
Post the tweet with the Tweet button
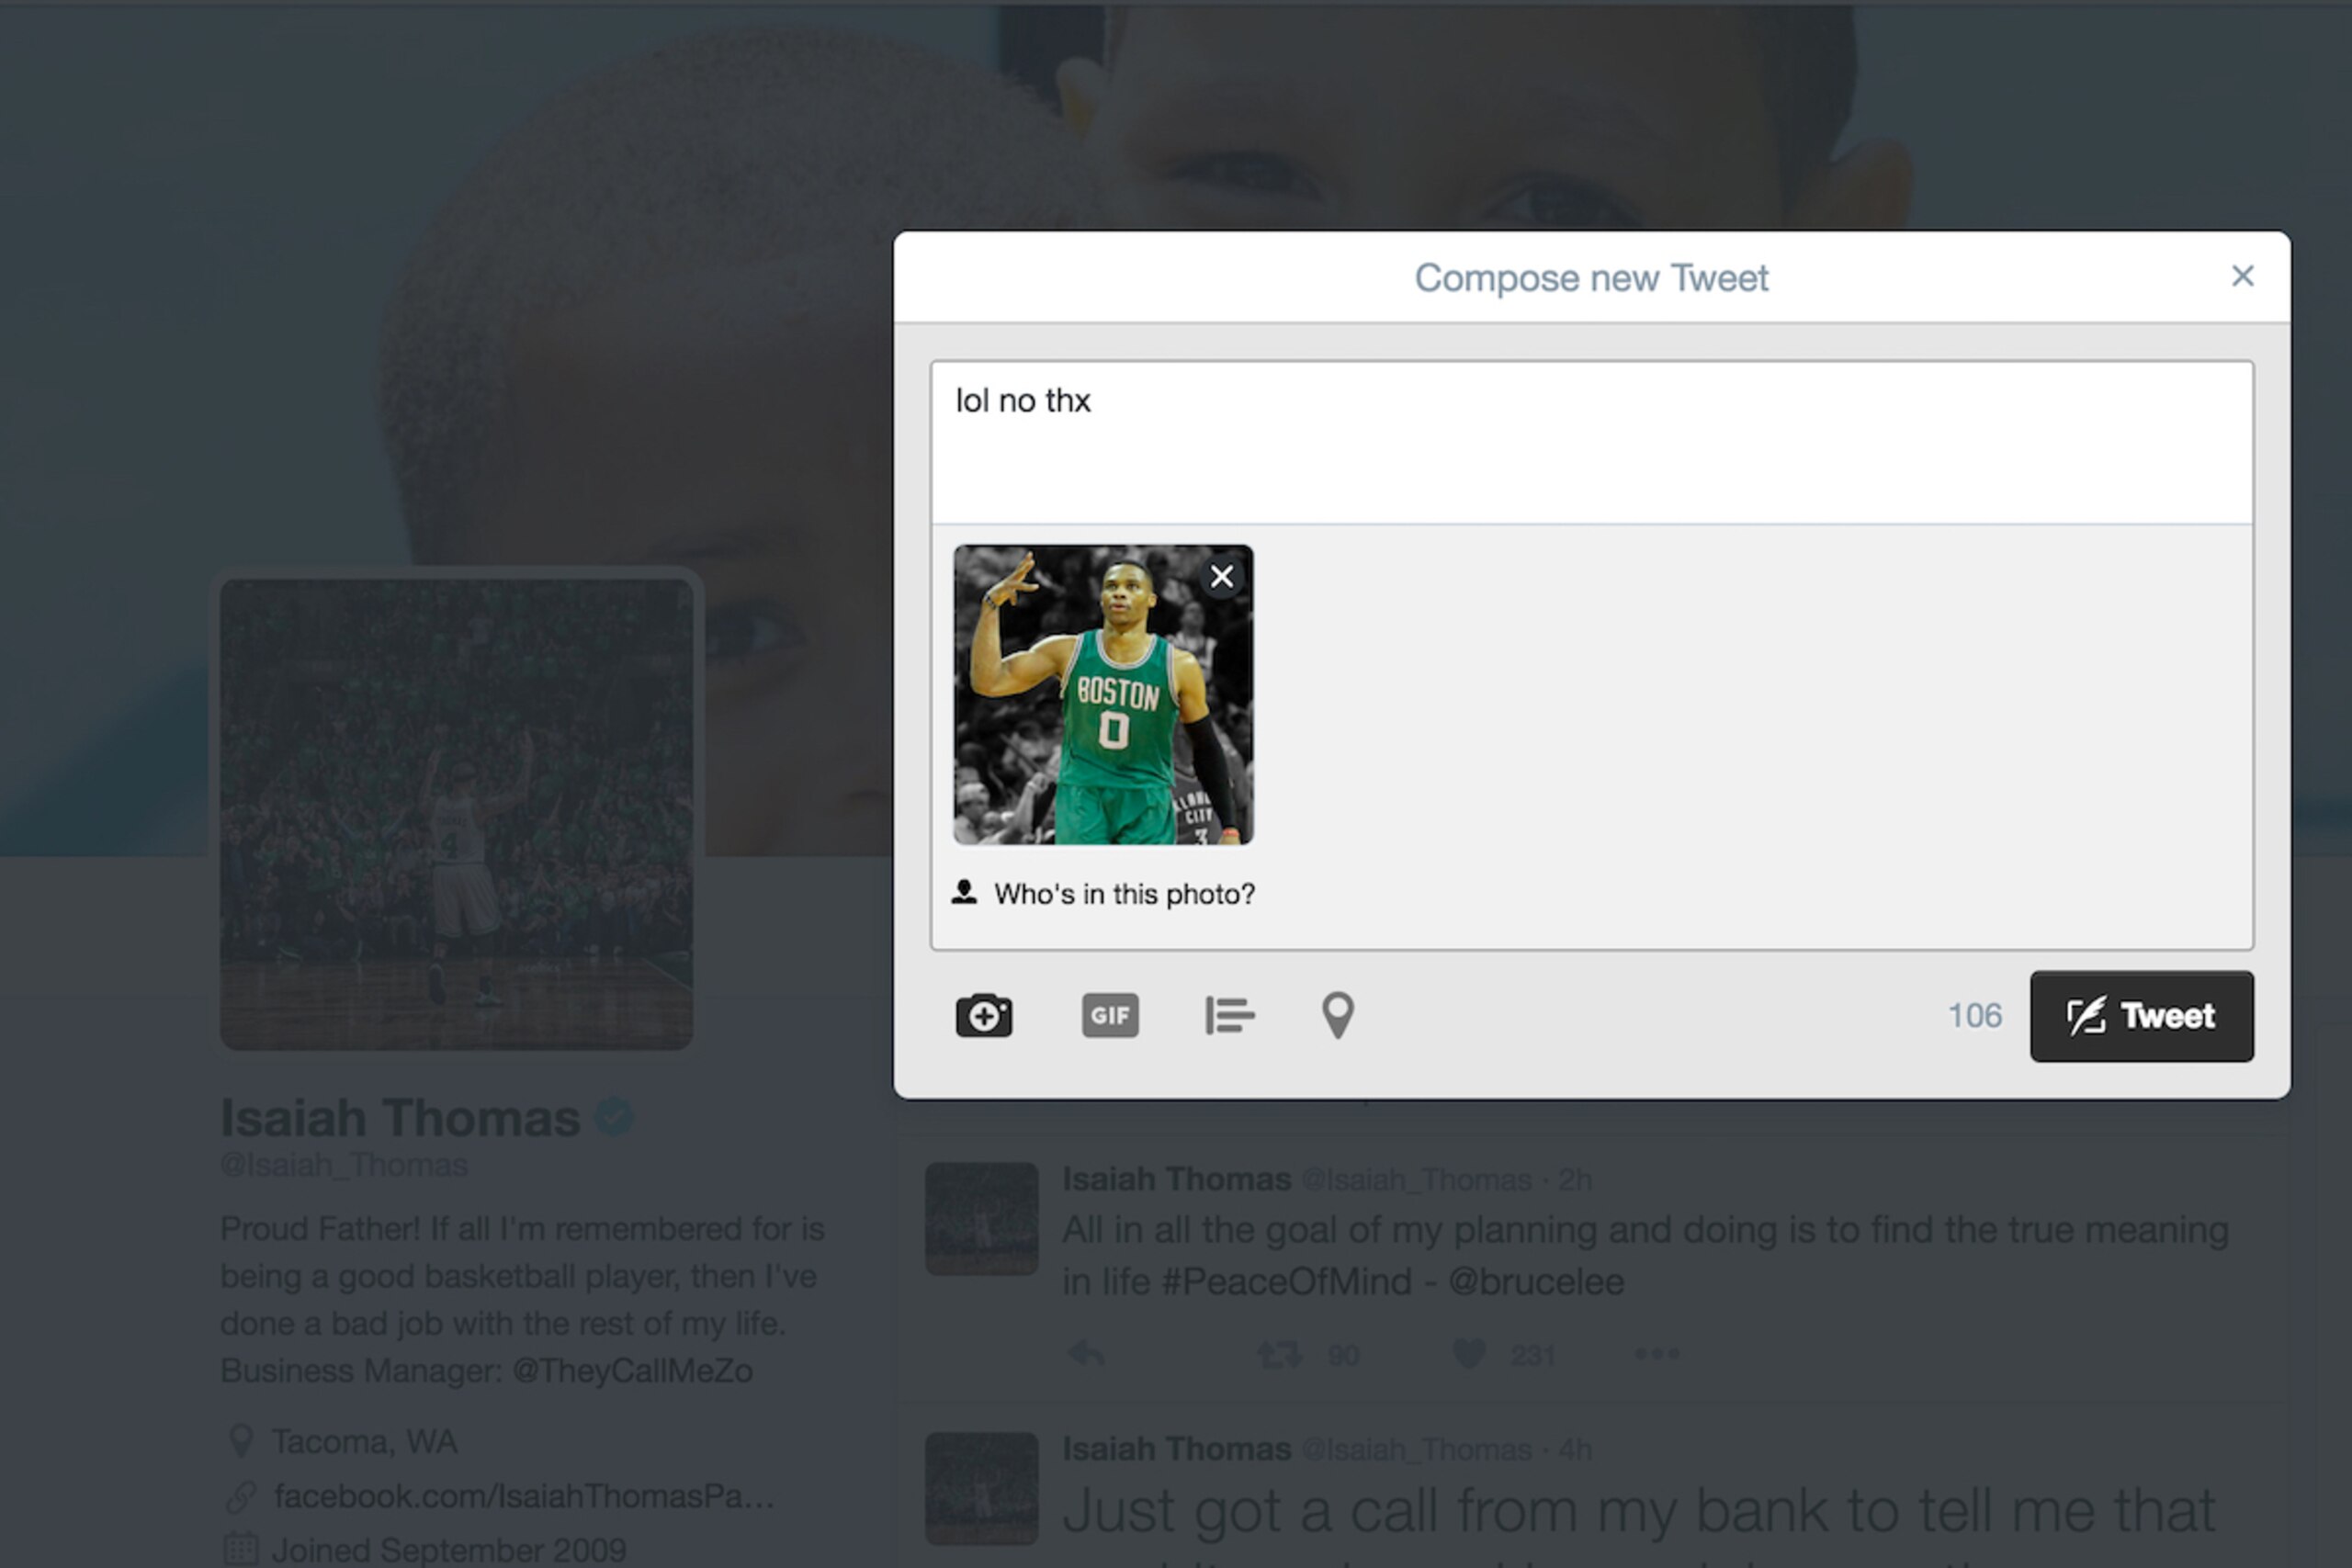[2141, 1016]
